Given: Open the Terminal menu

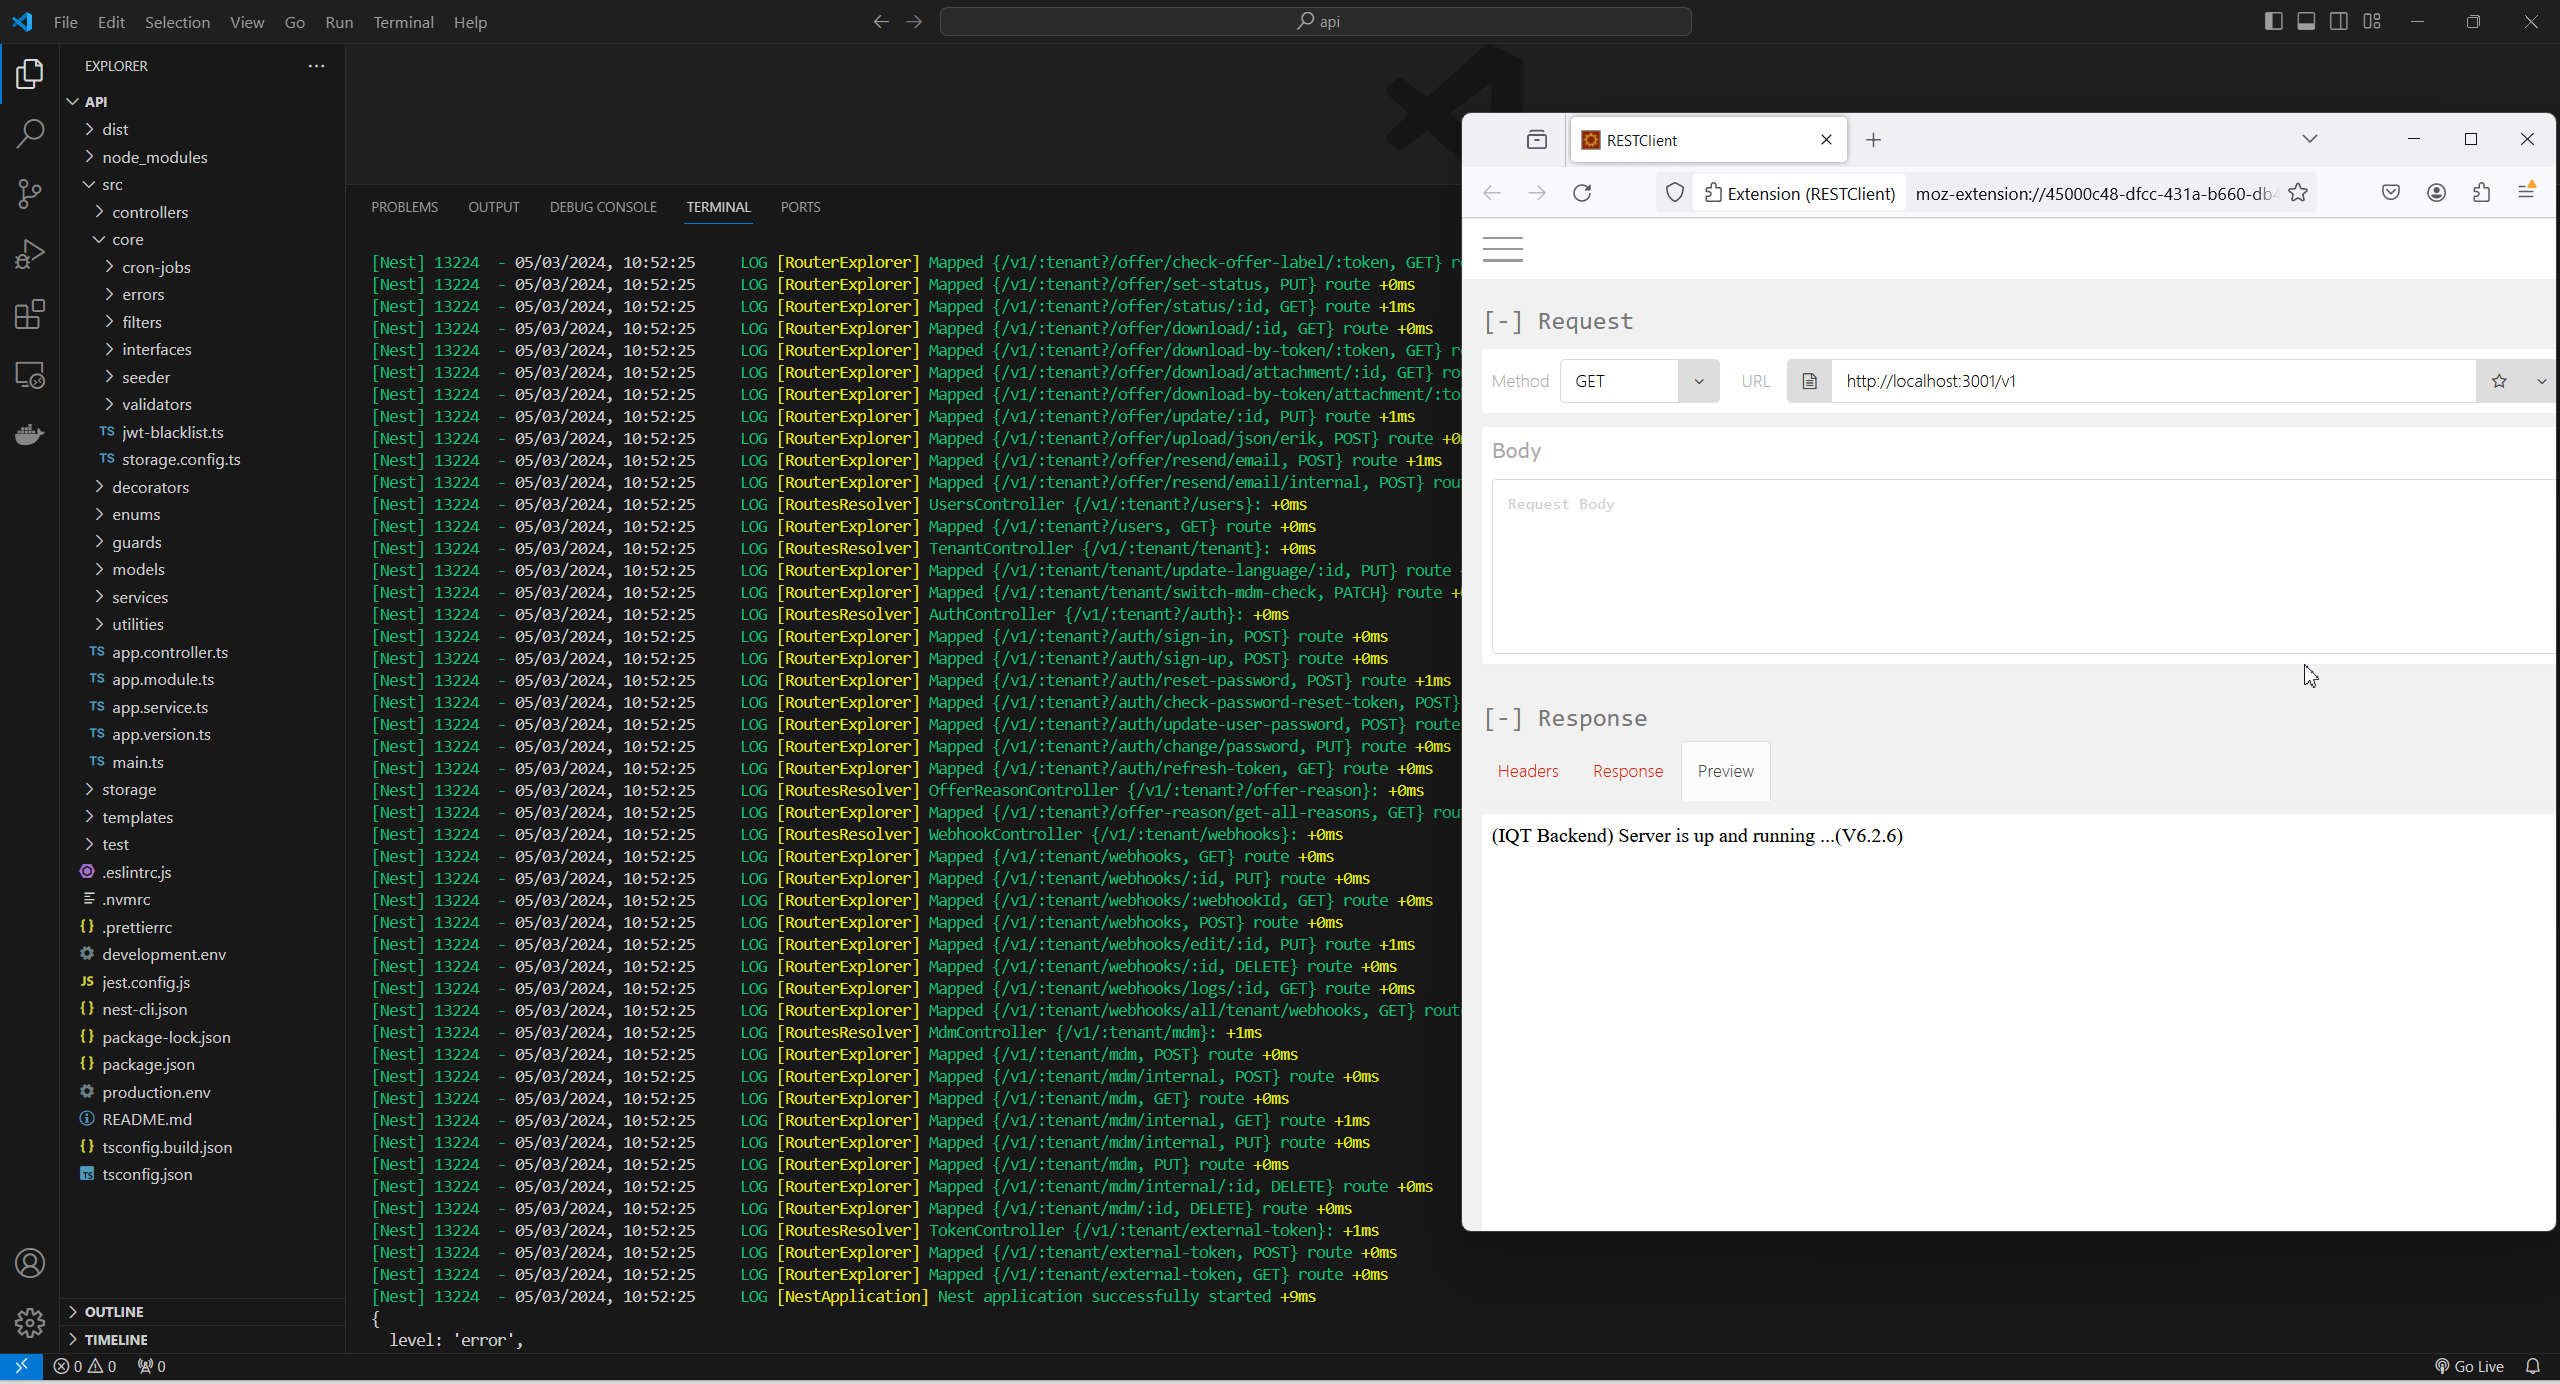Looking at the screenshot, I should (x=403, y=22).
